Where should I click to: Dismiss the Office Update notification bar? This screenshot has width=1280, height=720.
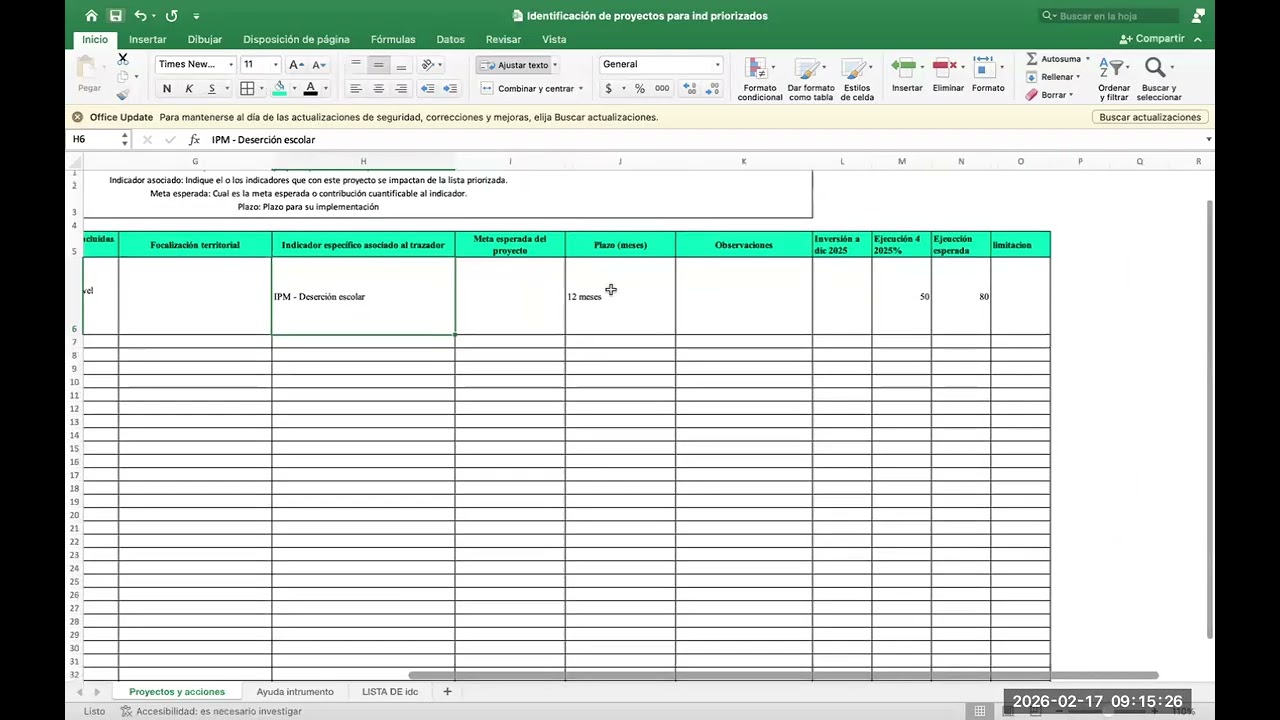[x=77, y=117]
